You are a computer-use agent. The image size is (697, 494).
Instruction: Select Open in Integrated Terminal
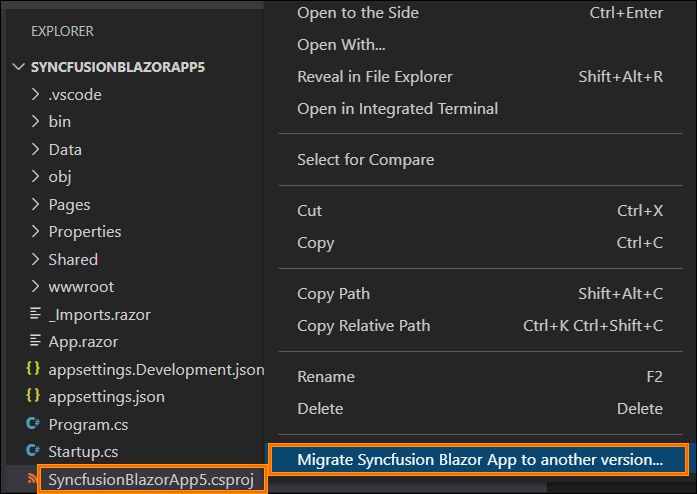click(x=480, y=109)
